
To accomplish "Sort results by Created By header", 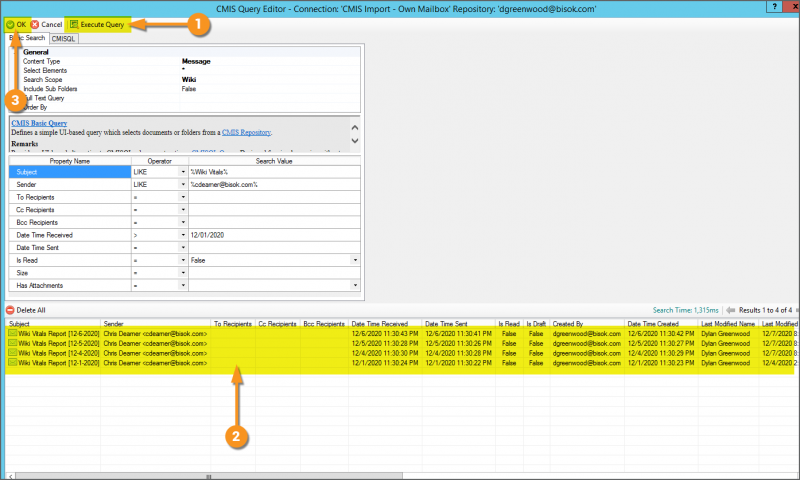I will click(x=587, y=324).
